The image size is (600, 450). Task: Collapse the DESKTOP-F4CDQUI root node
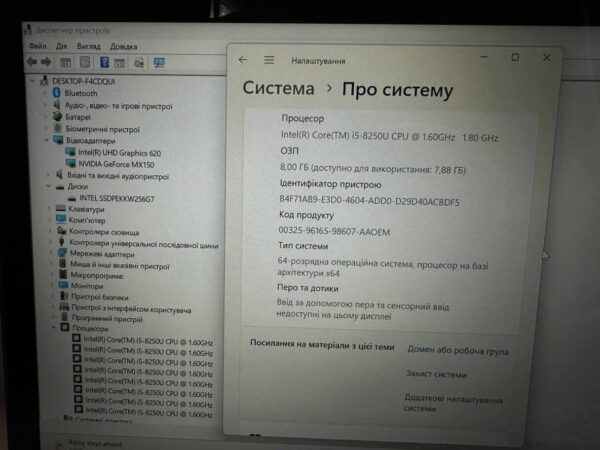pos(33,81)
